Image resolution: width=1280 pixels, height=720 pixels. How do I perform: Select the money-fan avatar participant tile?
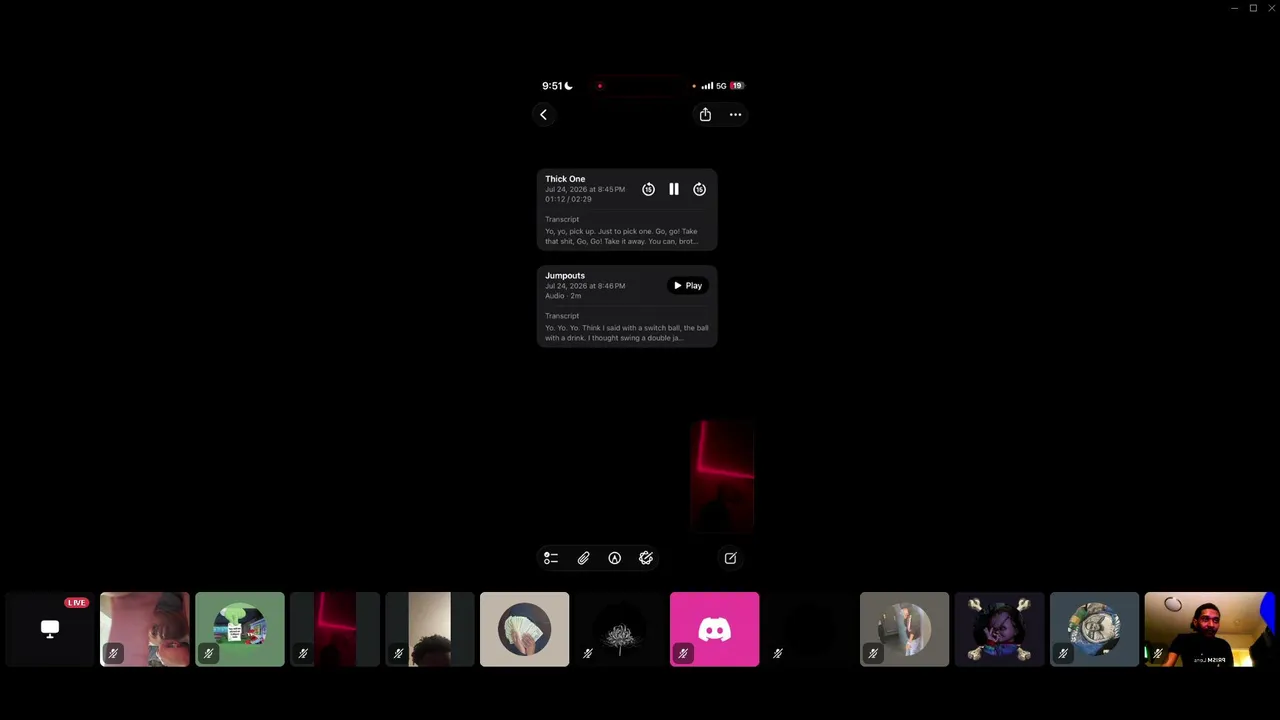(525, 629)
